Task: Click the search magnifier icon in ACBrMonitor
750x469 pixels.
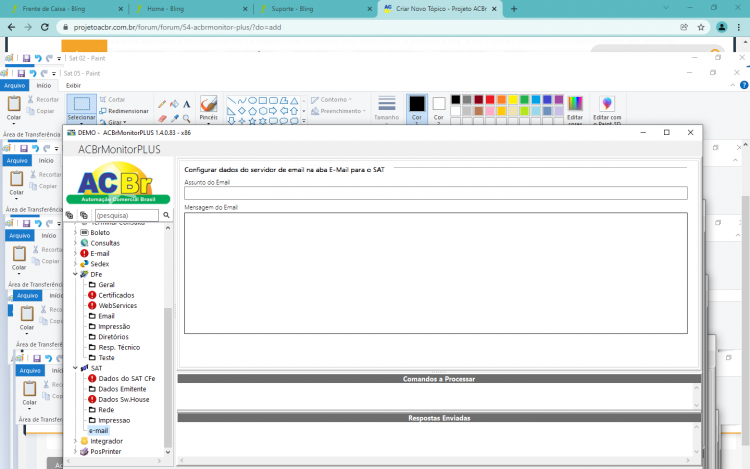Action: coord(166,215)
